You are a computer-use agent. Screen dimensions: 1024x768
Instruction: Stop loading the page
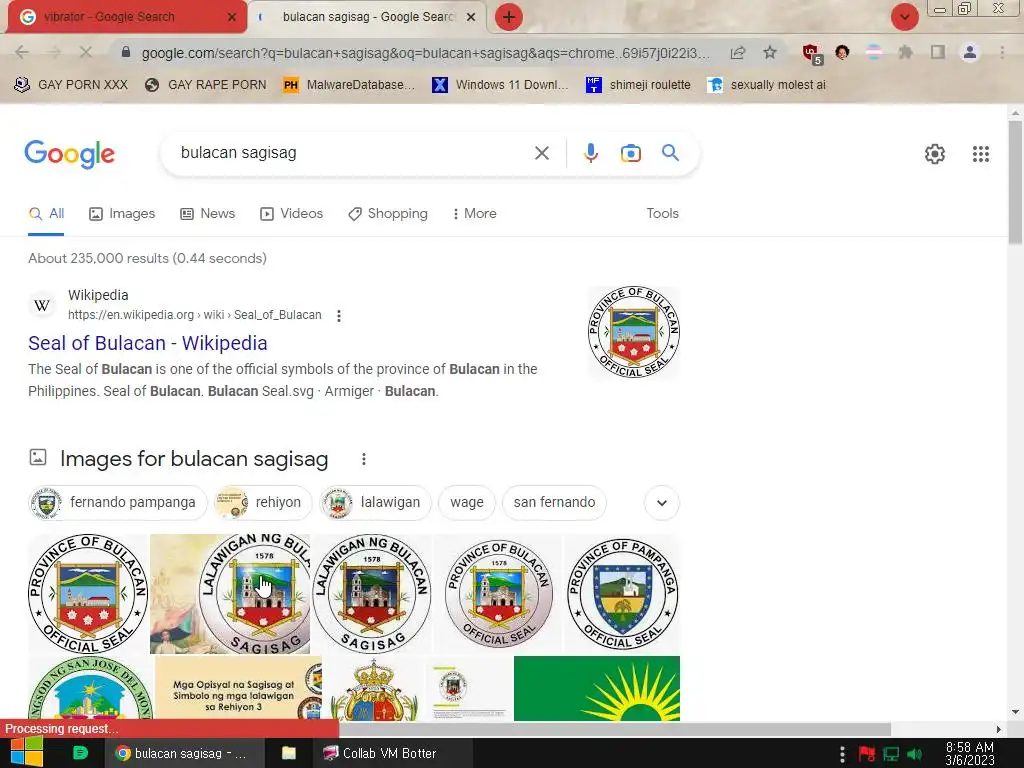pyautogui.click(x=86, y=52)
